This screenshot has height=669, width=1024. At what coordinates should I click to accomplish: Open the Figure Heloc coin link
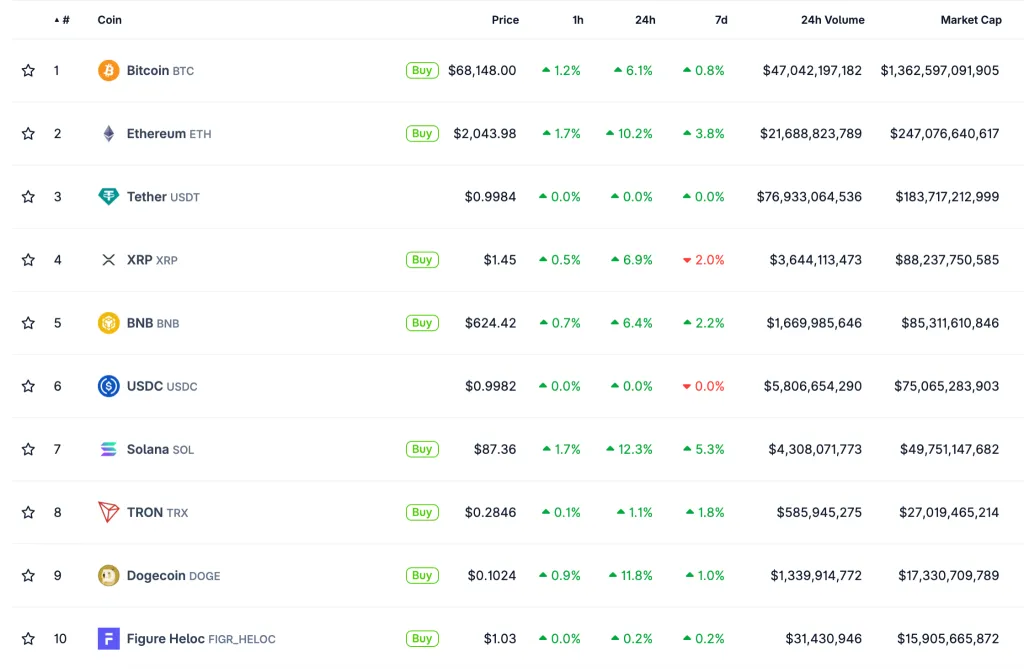(166, 638)
